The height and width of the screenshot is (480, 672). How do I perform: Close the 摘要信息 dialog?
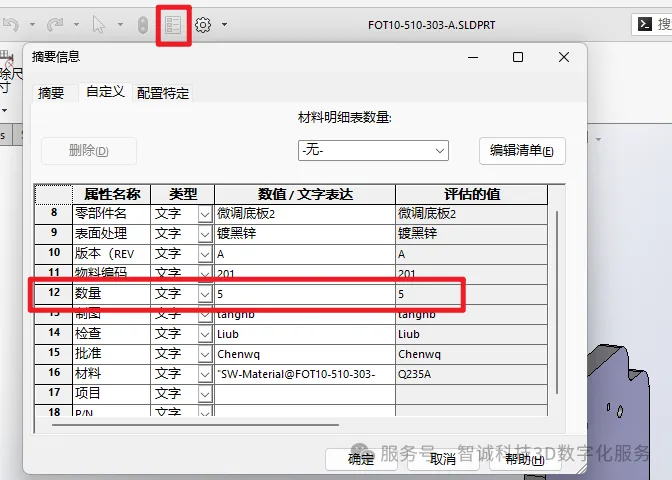pos(564,57)
